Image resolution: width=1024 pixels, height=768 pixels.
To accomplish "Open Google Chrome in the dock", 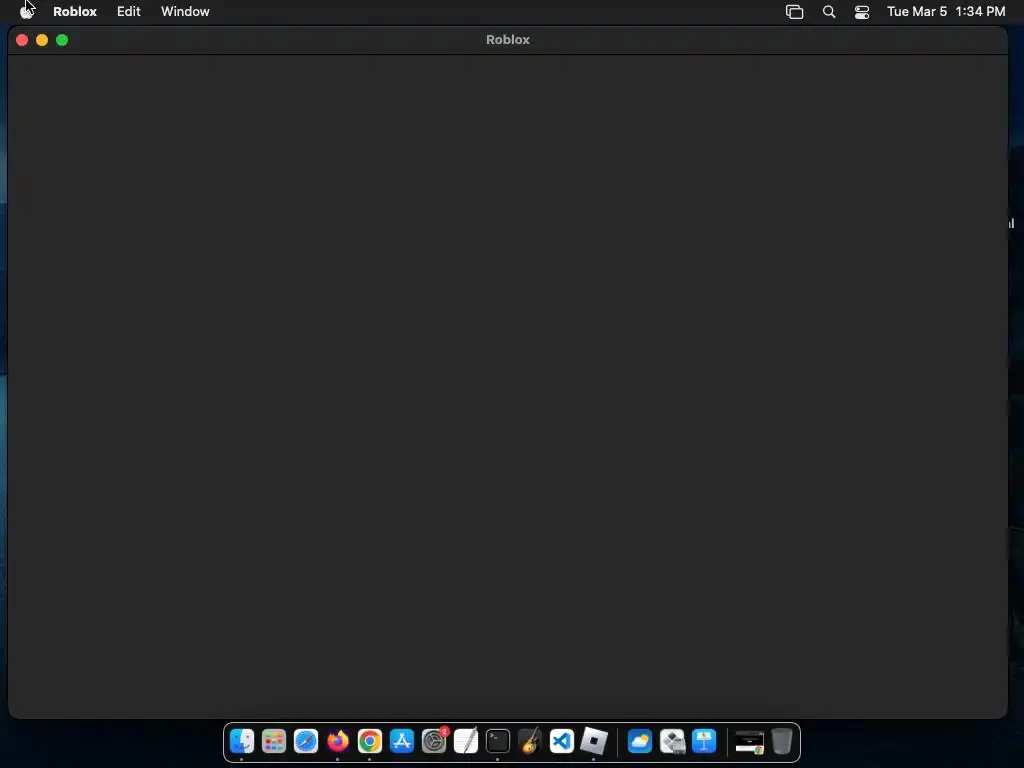I will pyautogui.click(x=370, y=741).
